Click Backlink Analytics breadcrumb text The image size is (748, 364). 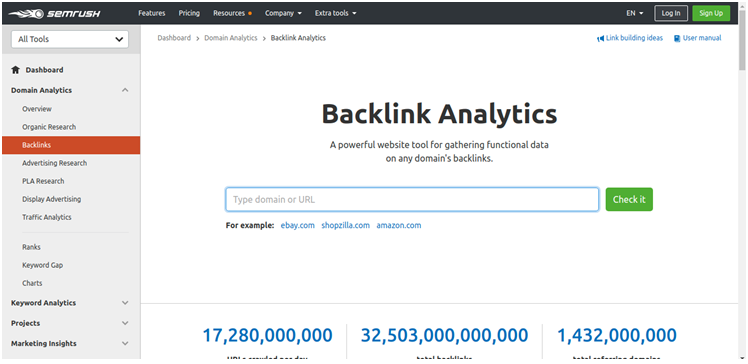click(298, 38)
